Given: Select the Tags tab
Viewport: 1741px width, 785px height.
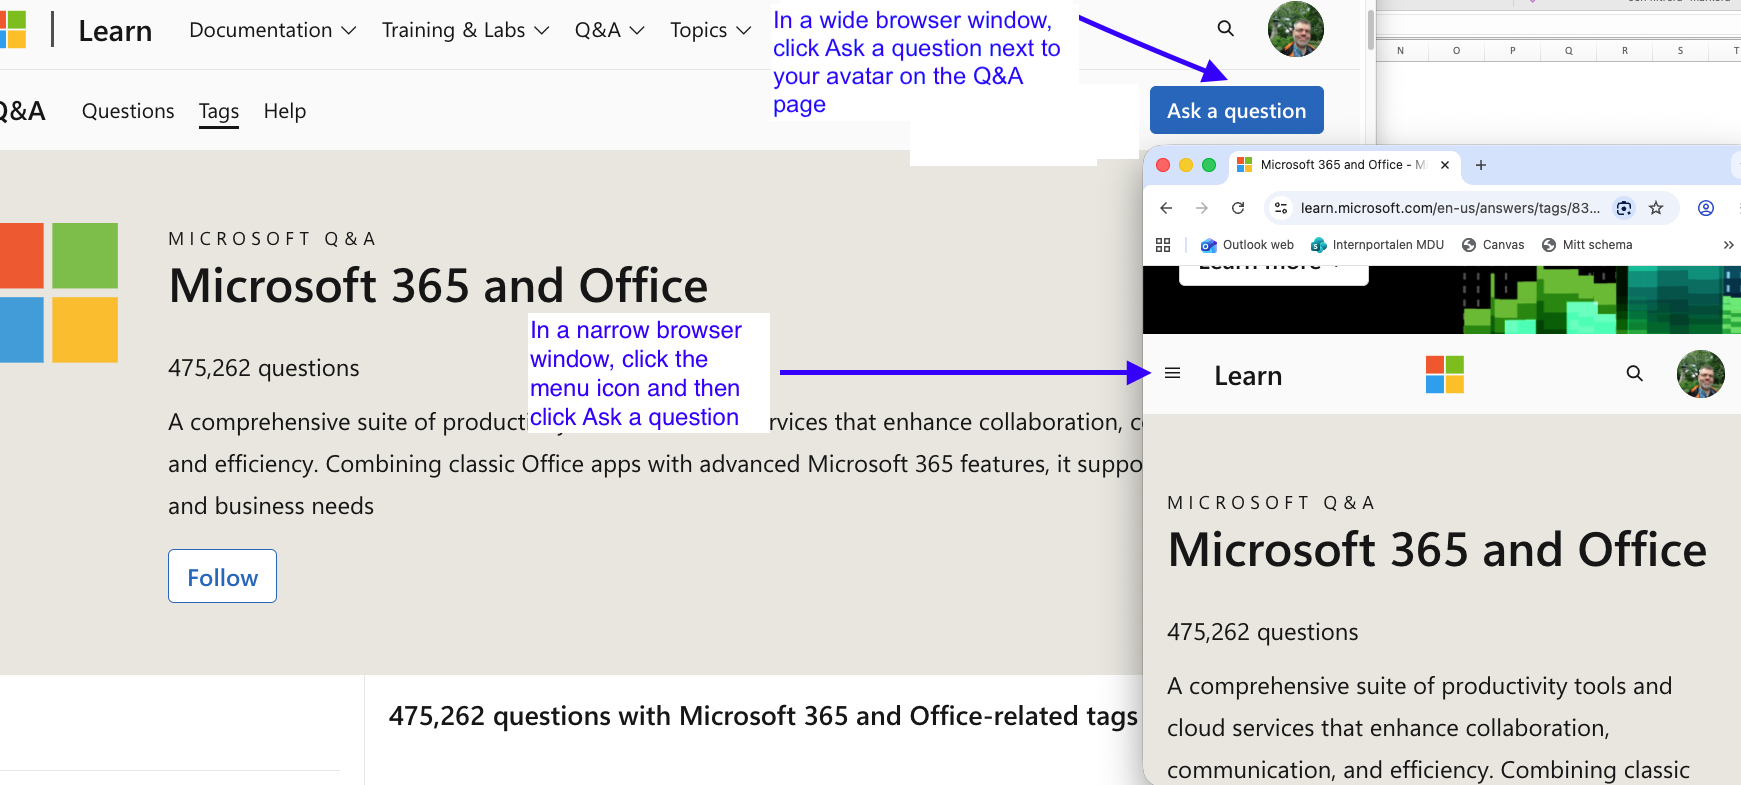Looking at the screenshot, I should (218, 111).
